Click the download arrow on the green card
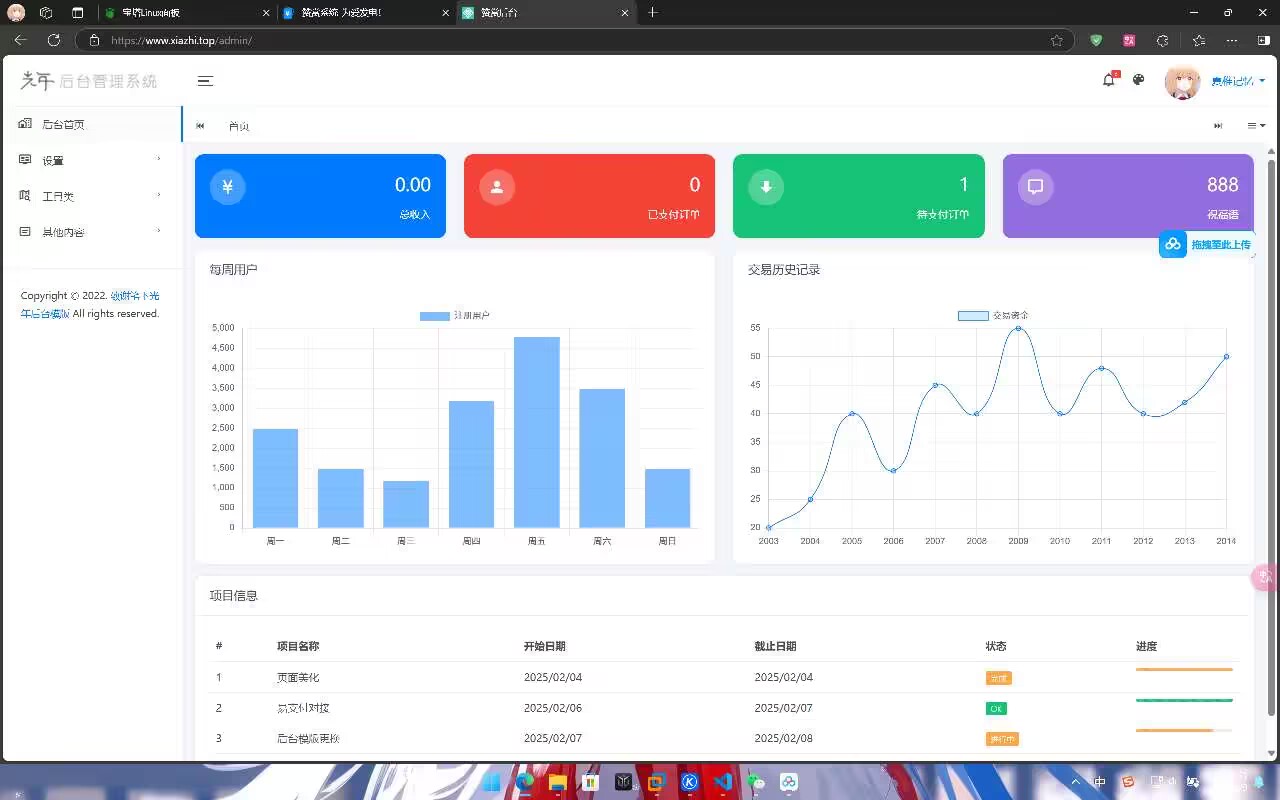 click(x=766, y=187)
